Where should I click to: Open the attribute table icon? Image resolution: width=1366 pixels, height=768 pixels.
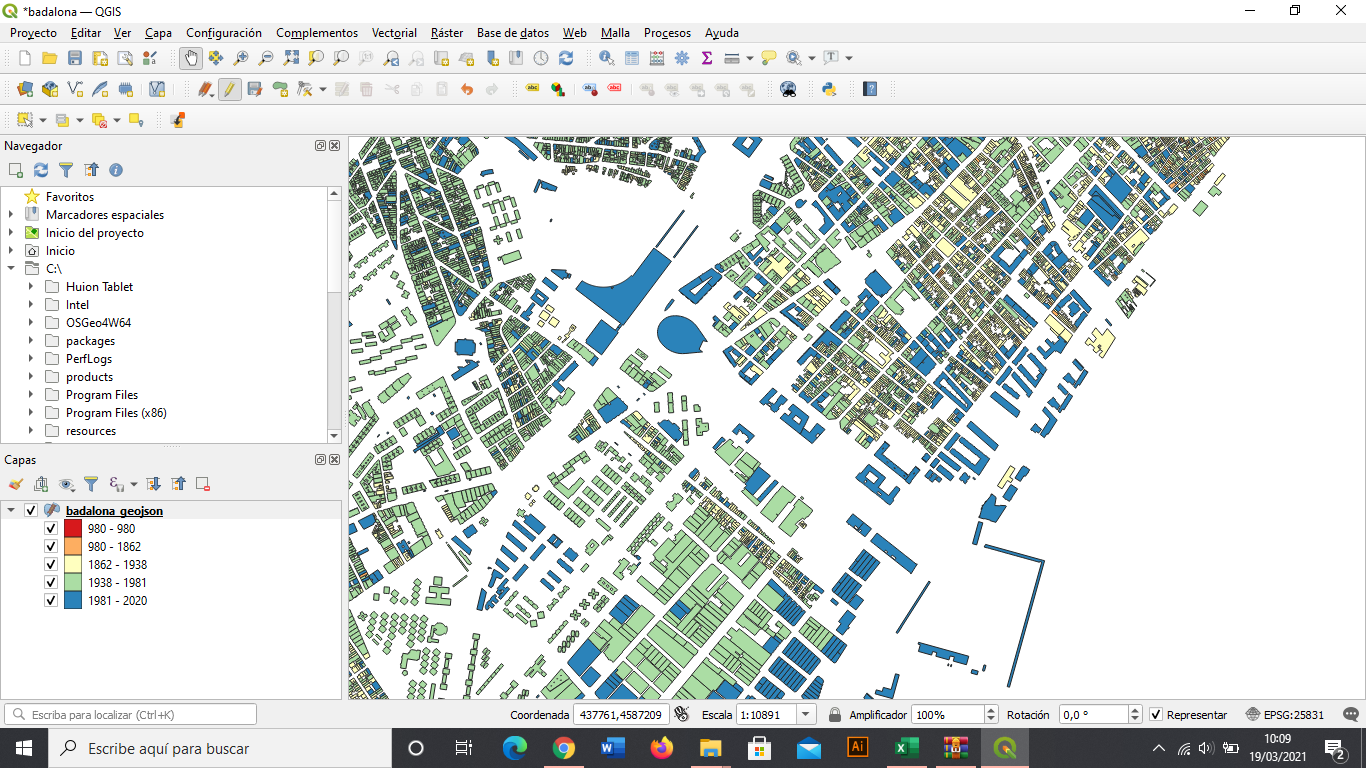632,58
